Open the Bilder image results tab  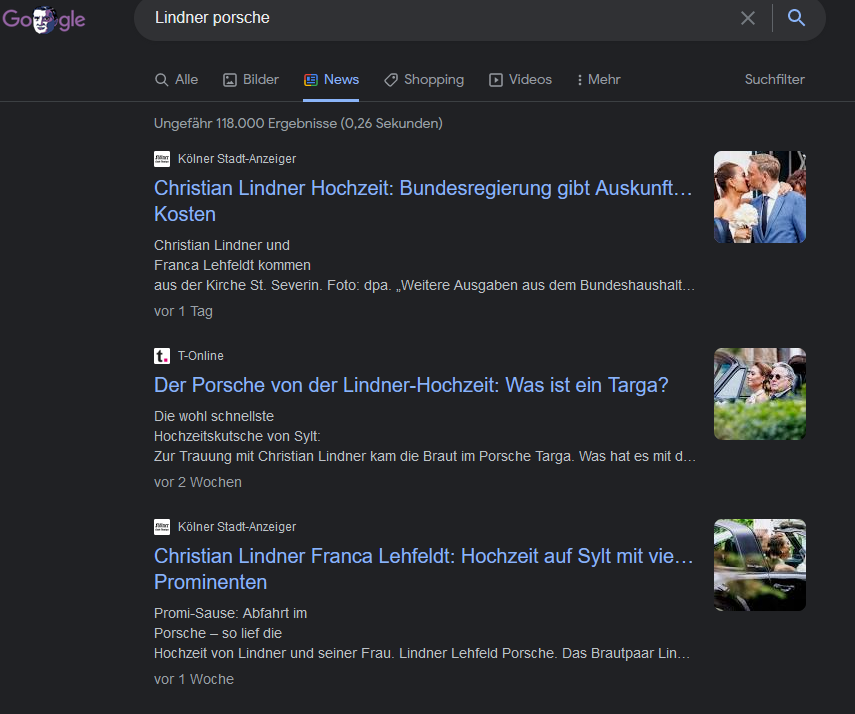(x=251, y=80)
